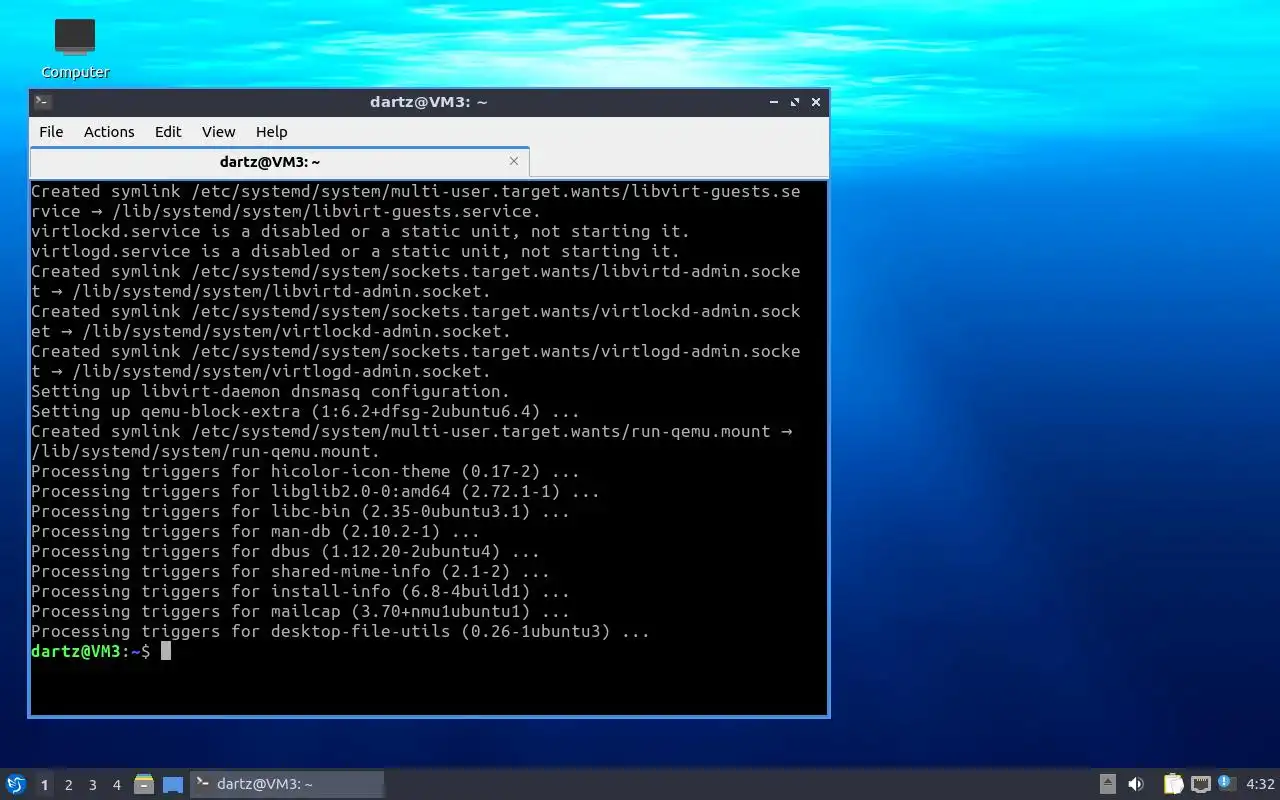This screenshot has width=1280, height=800.
Task: Open the volume speaker tray icon
Action: (x=1136, y=784)
